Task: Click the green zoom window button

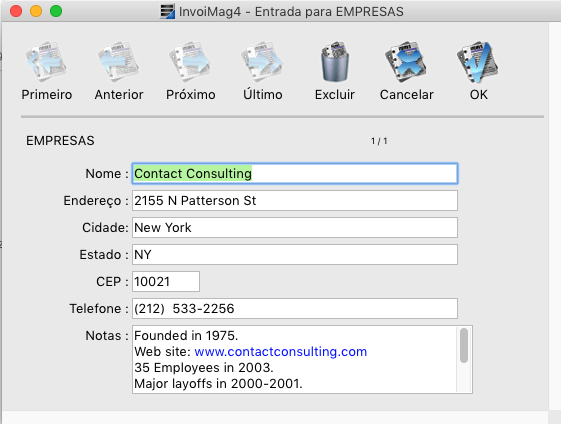Action: pyautogui.click(x=56, y=11)
